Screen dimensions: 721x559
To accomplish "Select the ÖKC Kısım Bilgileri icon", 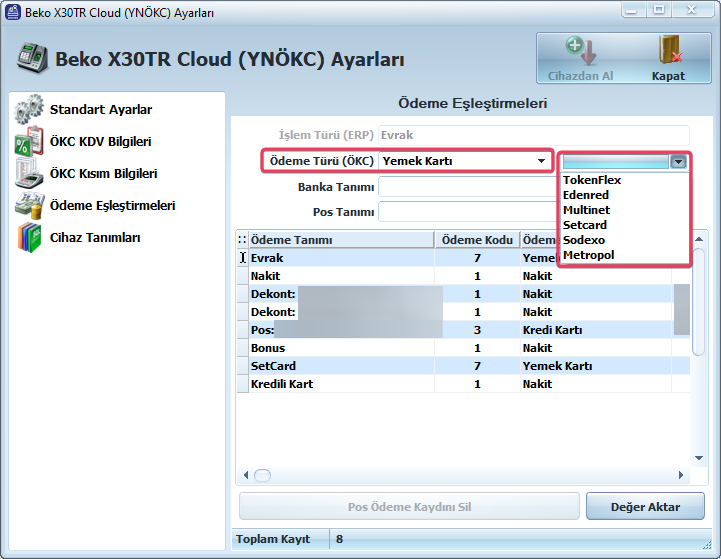I will click(29, 173).
